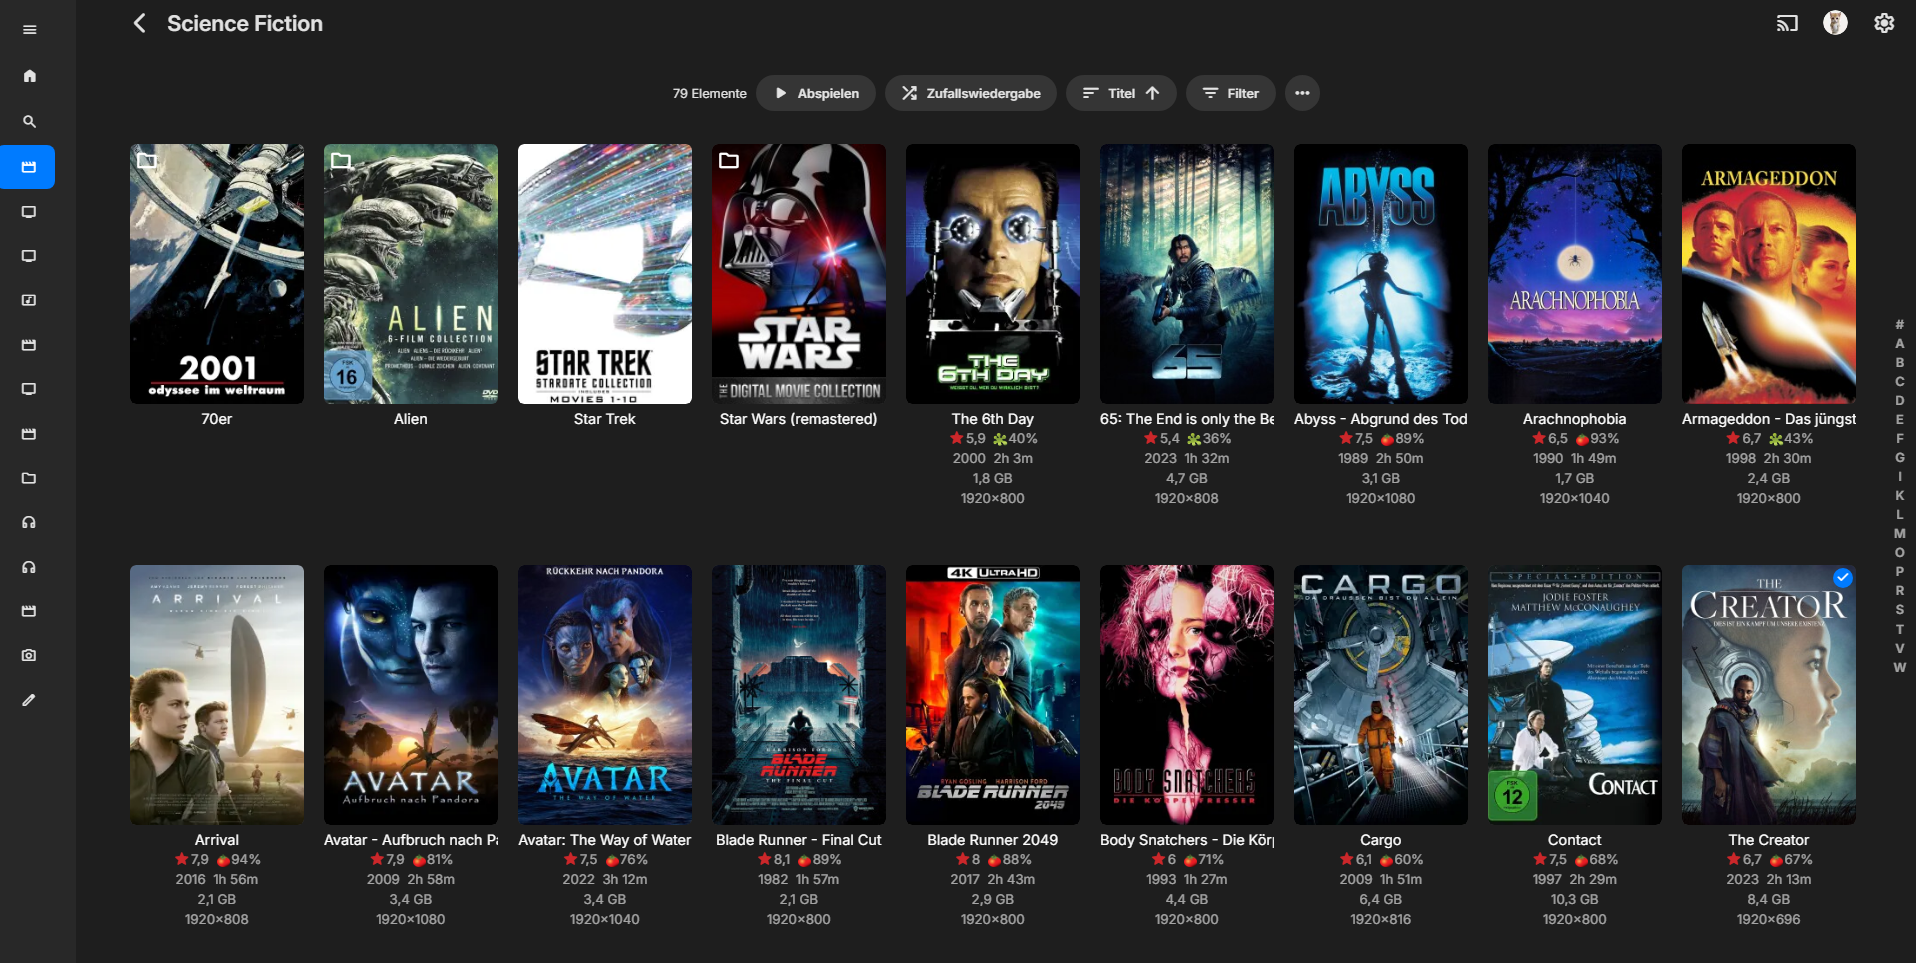Click the 79 Elemente count text
Viewport: 1916px width, 963px height.
tap(710, 93)
